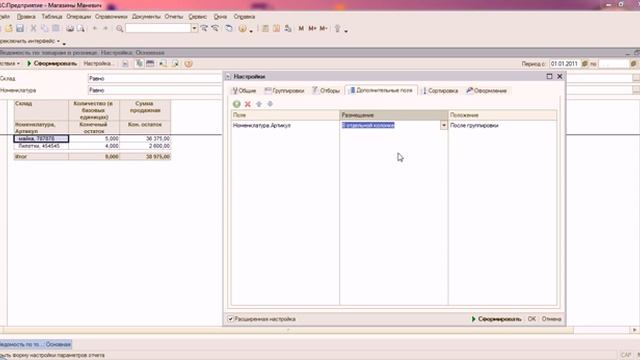Switch to the Общие tab
The image size is (640, 360).
click(x=244, y=91)
